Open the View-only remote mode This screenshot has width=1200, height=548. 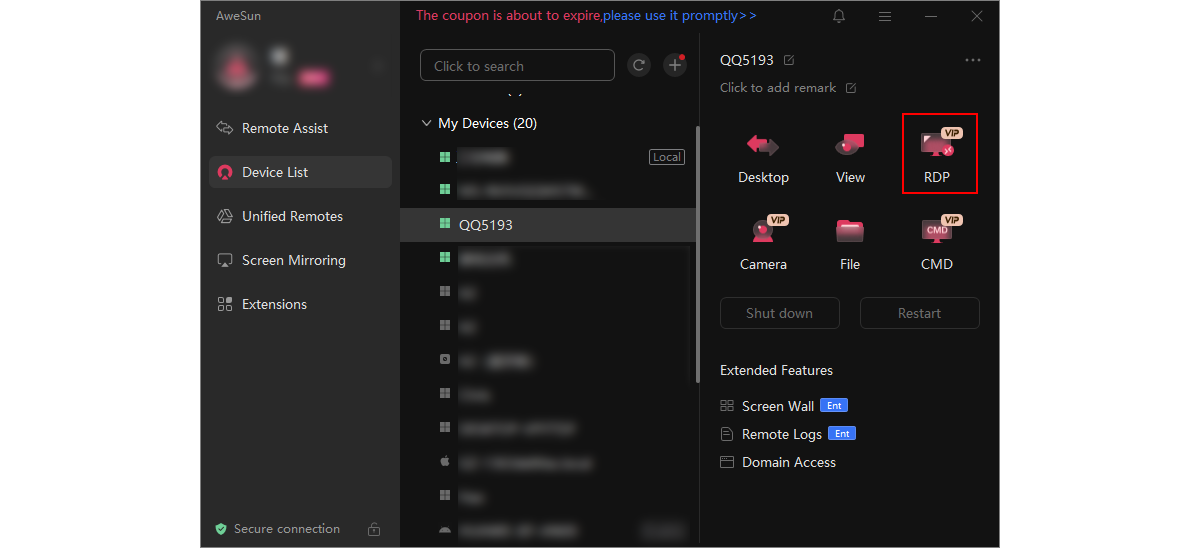[x=850, y=158]
